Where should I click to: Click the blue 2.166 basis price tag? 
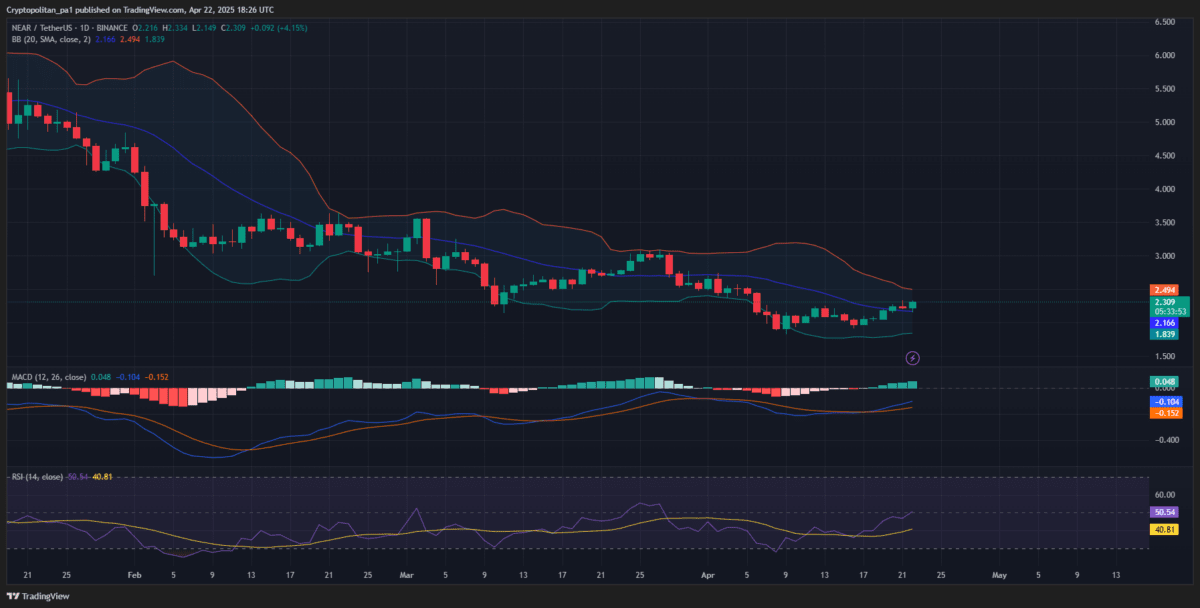coord(1163,323)
